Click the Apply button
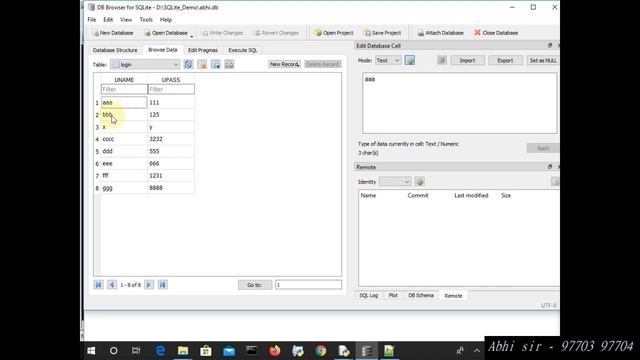Screen dimensions: 640x360 (543, 148)
